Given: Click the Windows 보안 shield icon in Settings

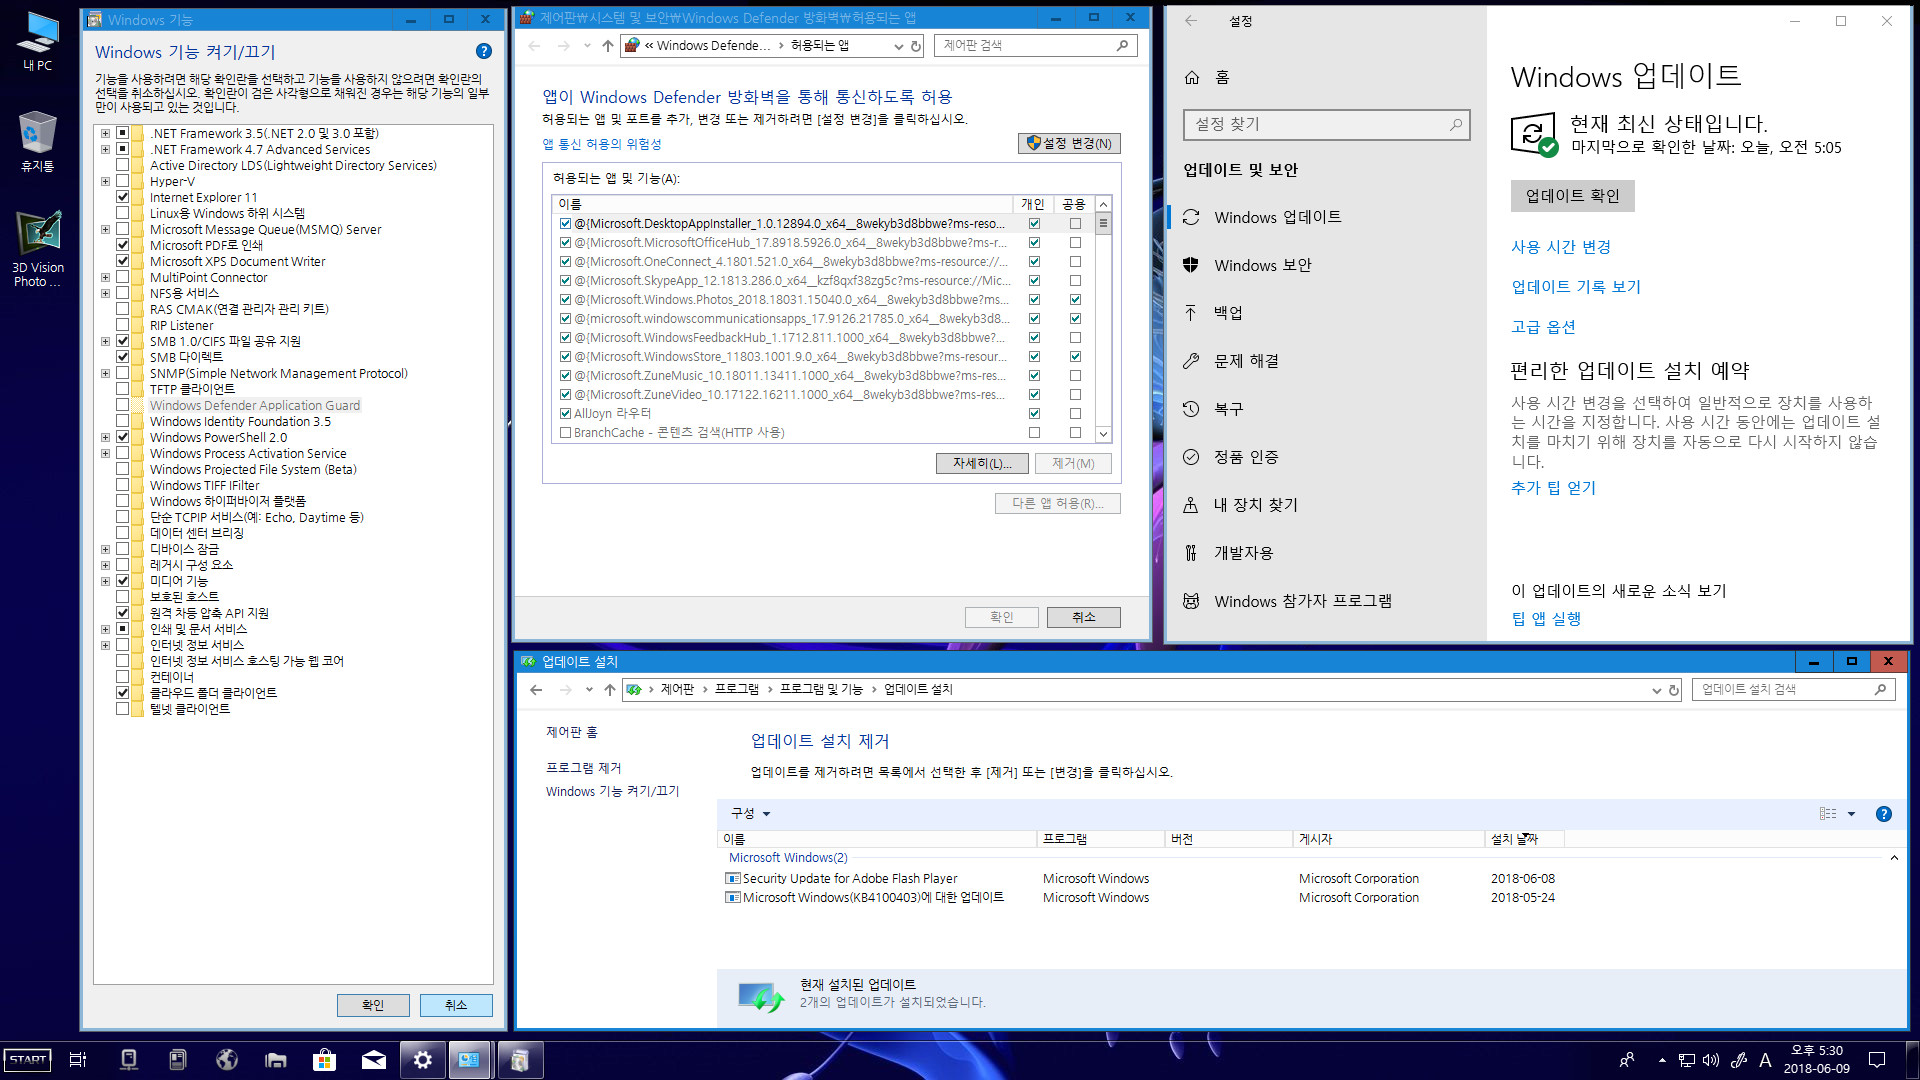Looking at the screenshot, I should point(1191,265).
